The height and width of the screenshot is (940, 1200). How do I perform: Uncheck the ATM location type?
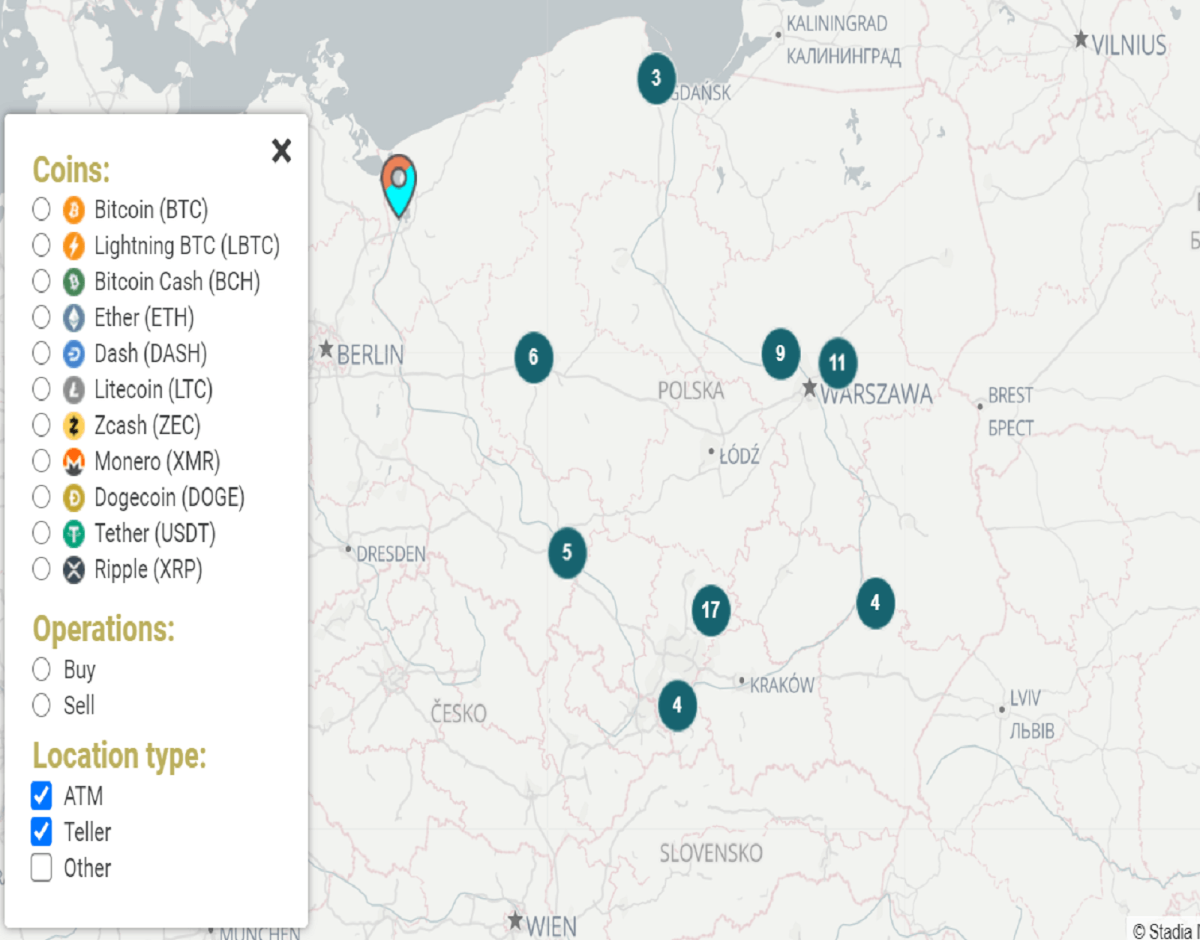coord(41,796)
